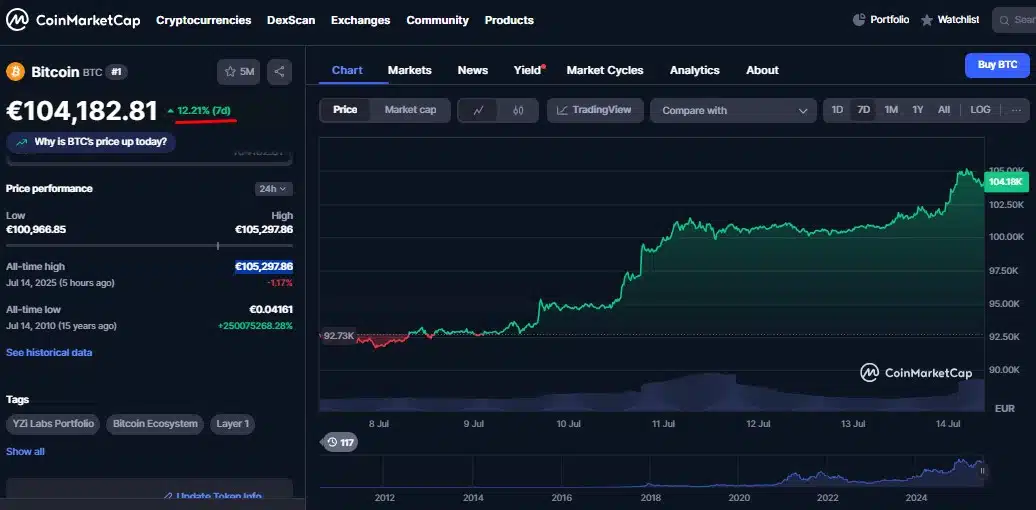Switch to the Market Cycles tab
The height and width of the screenshot is (510, 1036).
605,70
